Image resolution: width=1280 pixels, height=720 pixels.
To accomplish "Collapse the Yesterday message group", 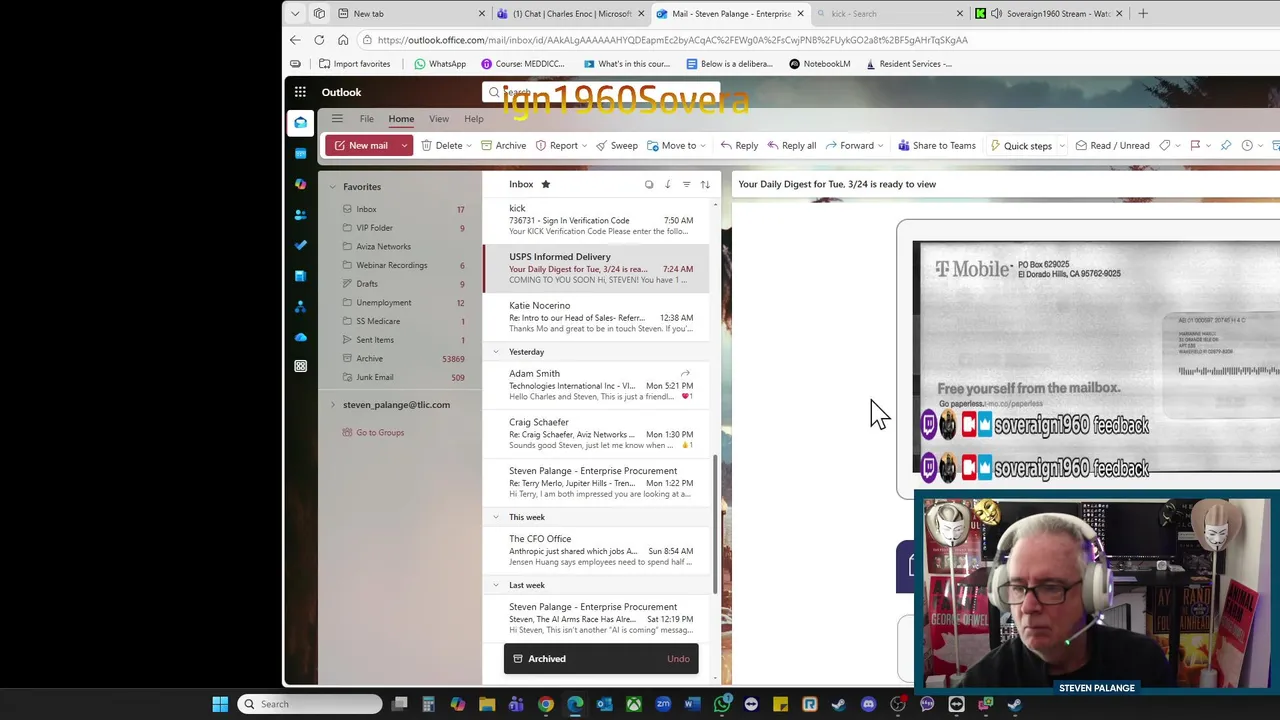I will (x=495, y=352).
